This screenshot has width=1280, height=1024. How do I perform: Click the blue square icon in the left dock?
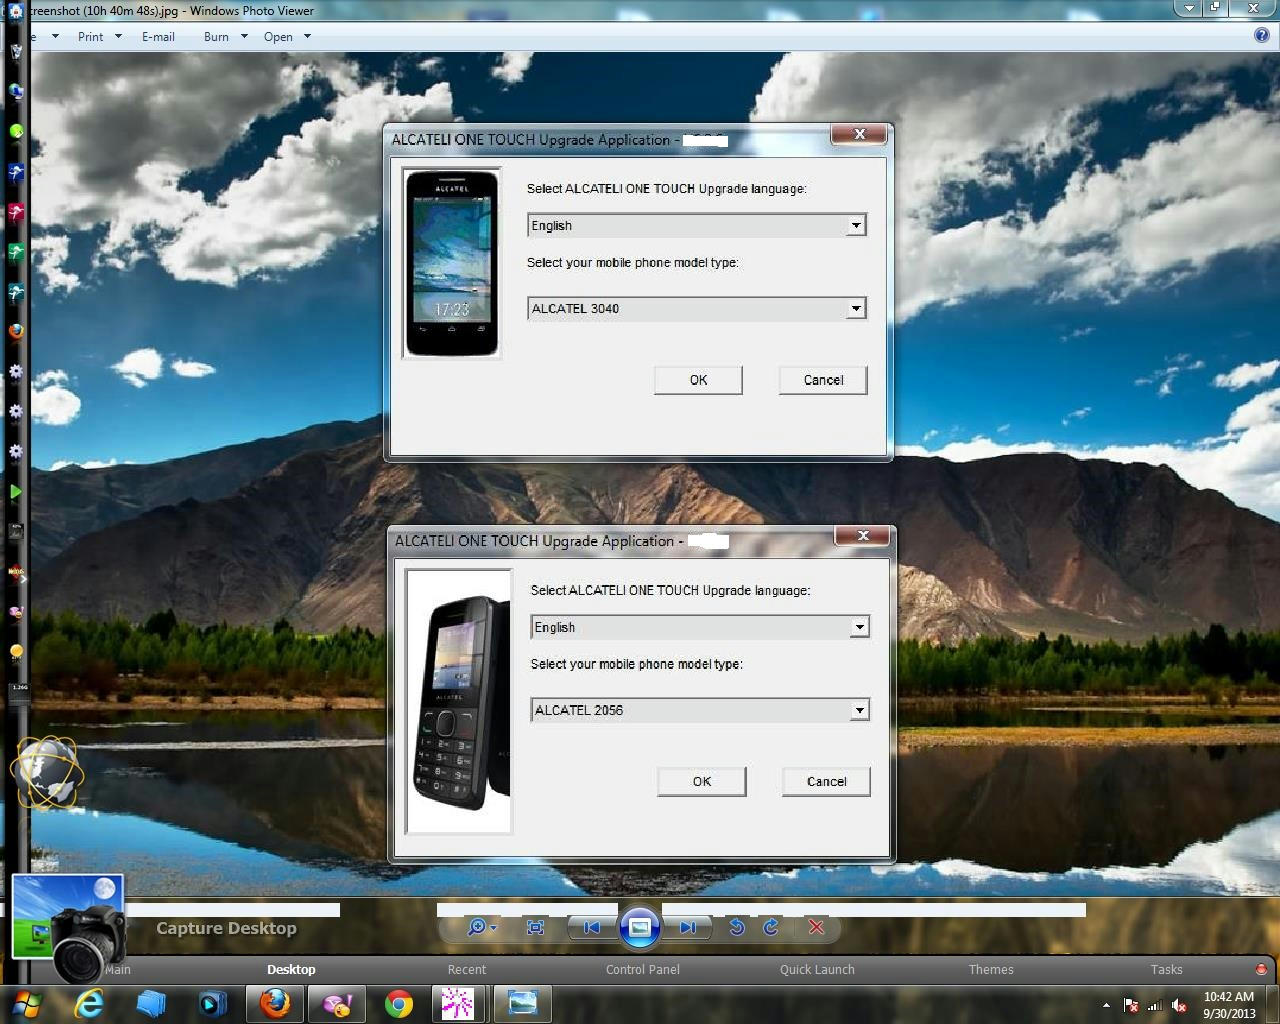tap(16, 171)
